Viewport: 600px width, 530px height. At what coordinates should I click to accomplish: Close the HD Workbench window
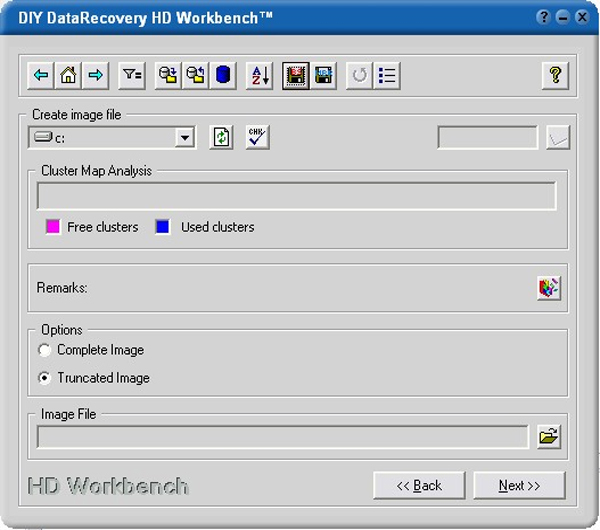point(582,17)
